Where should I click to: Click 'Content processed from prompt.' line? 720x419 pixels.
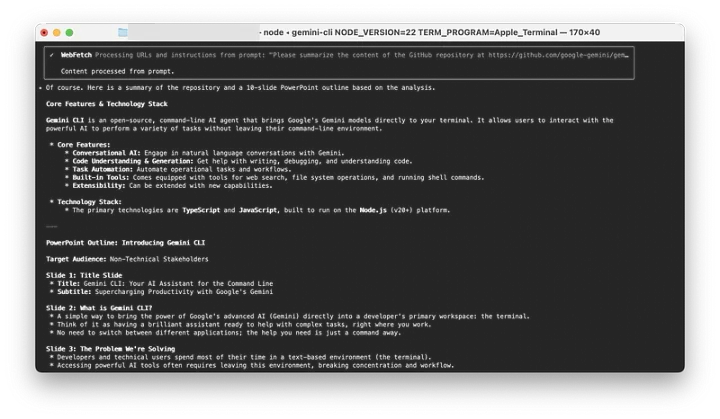point(118,71)
